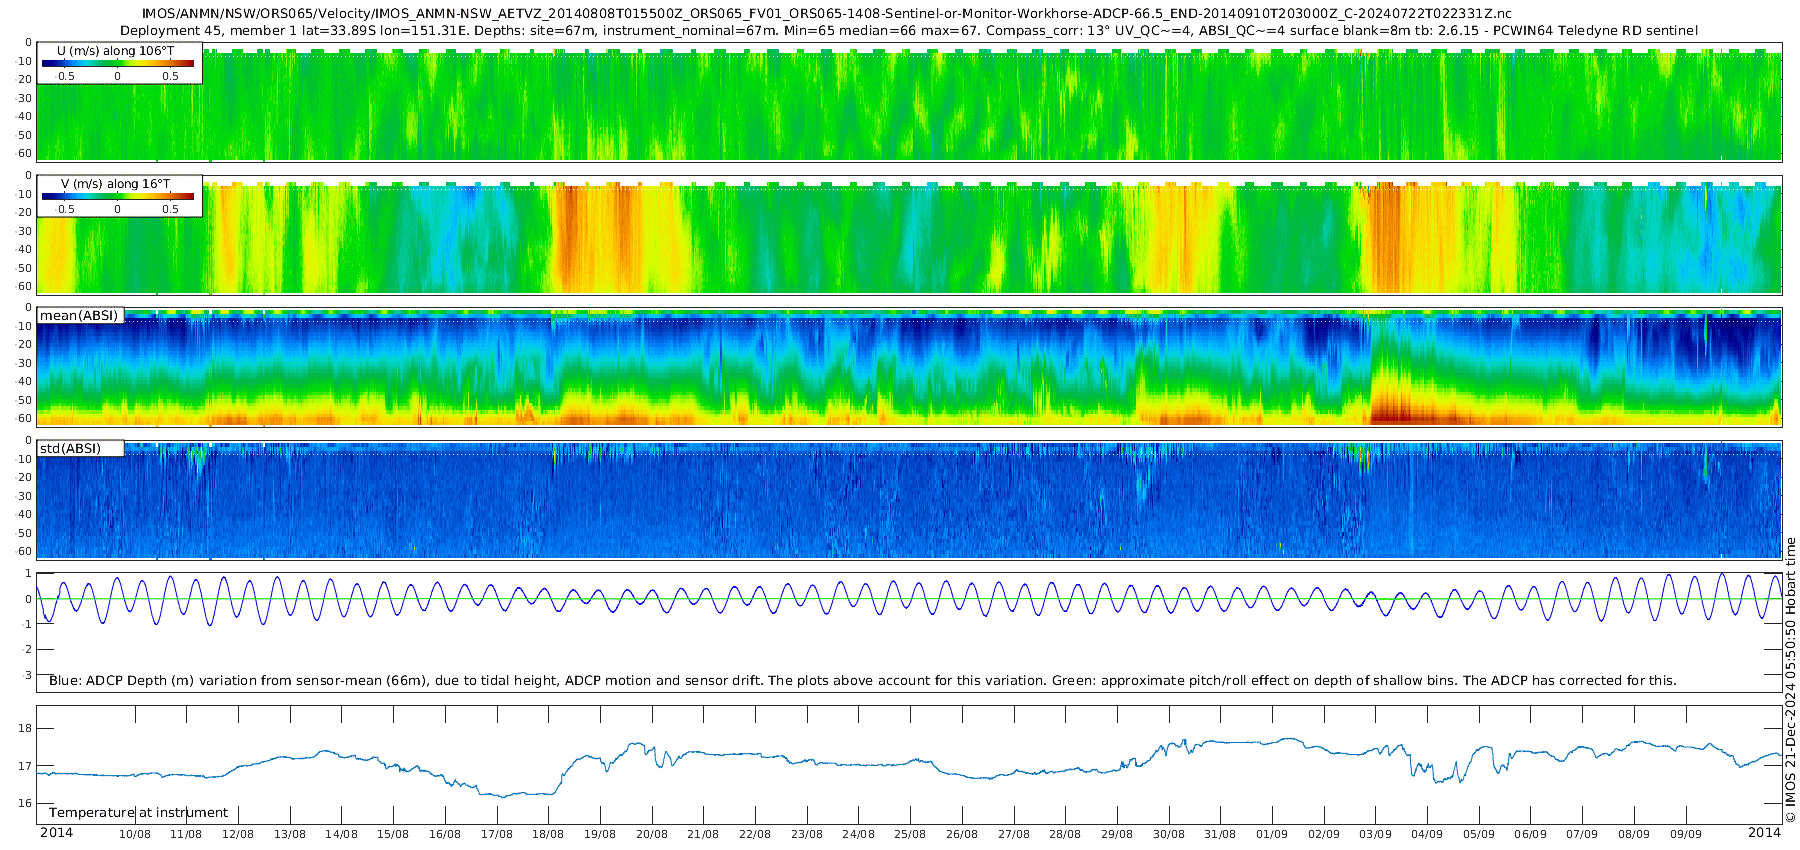Click the std(ABSI) heatmap panel
Image resolution: width=1800 pixels, height=850 pixels.
click(909, 500)
